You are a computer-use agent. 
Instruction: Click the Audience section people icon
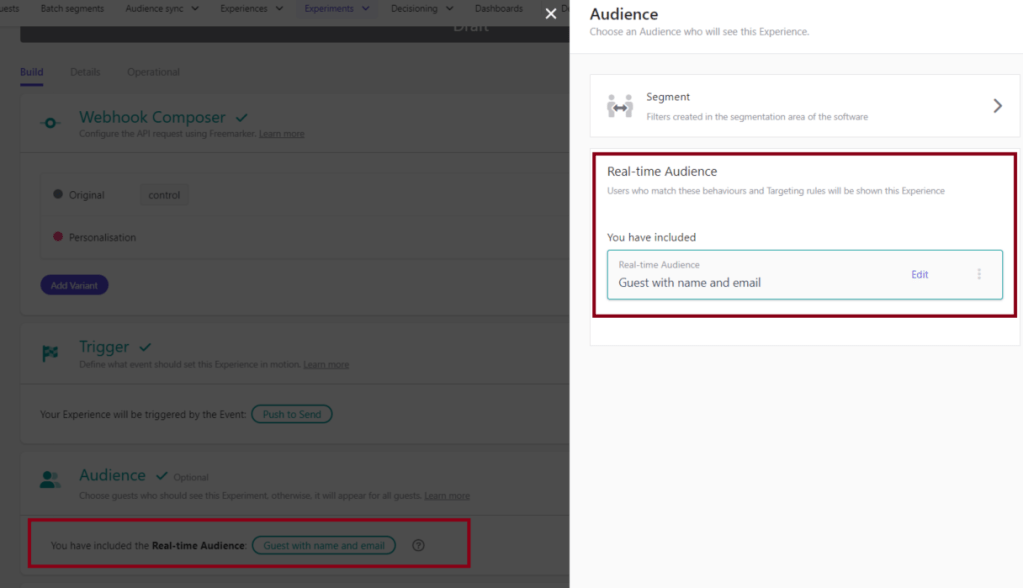pyautogui.click(x=50, y=481)
